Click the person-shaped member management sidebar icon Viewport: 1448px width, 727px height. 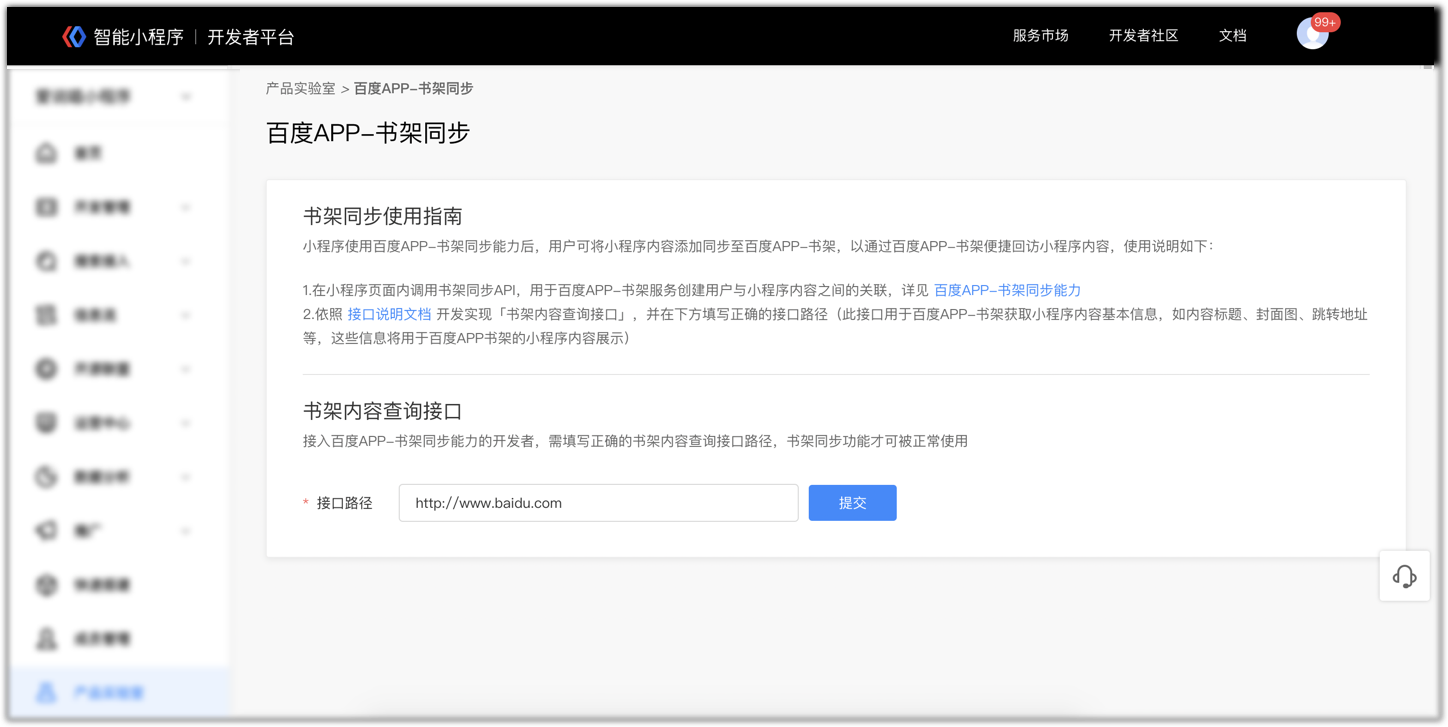point(46,639)
